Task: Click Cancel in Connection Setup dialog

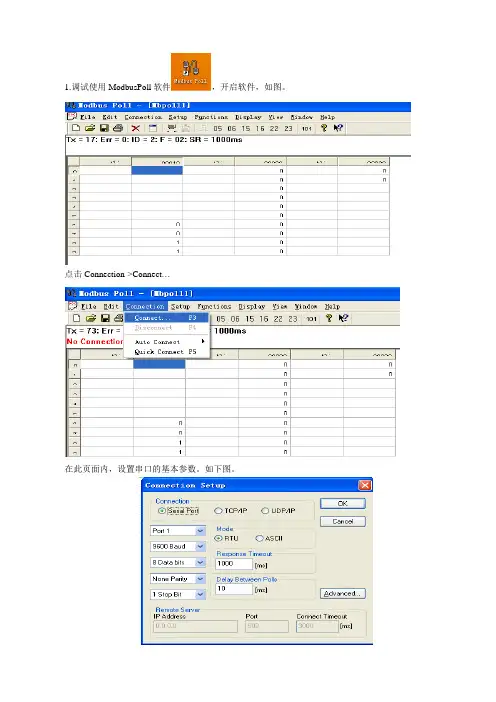Action: point(342,522)
